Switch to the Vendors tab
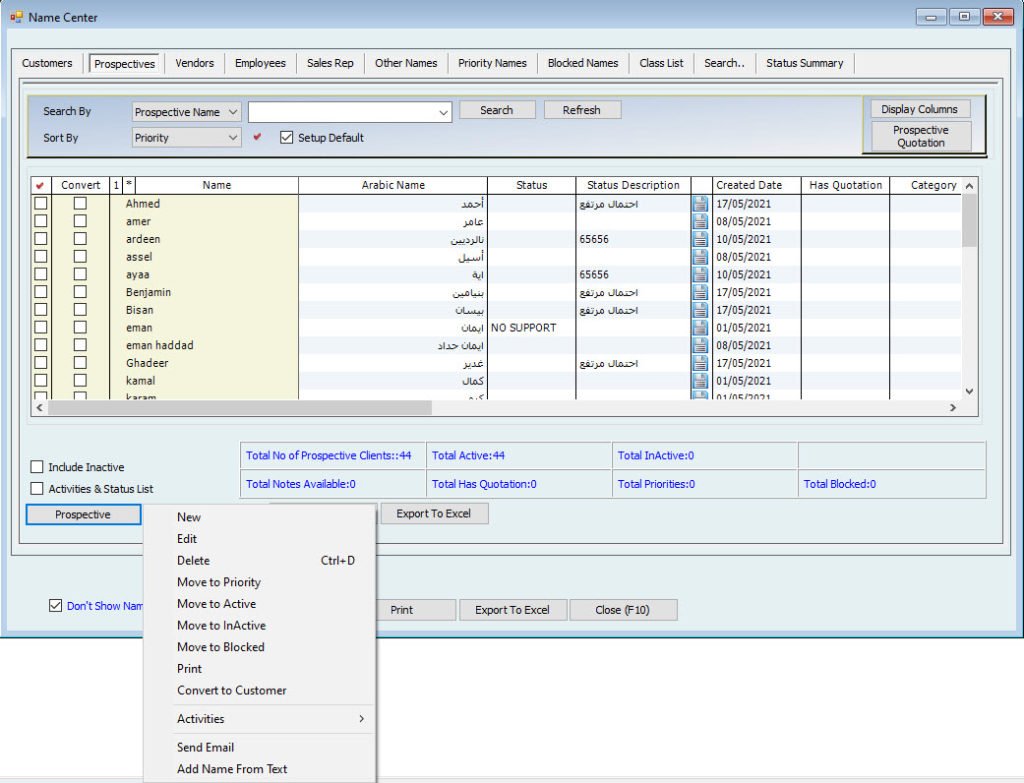1024x783 pixels. pos(194,63)
